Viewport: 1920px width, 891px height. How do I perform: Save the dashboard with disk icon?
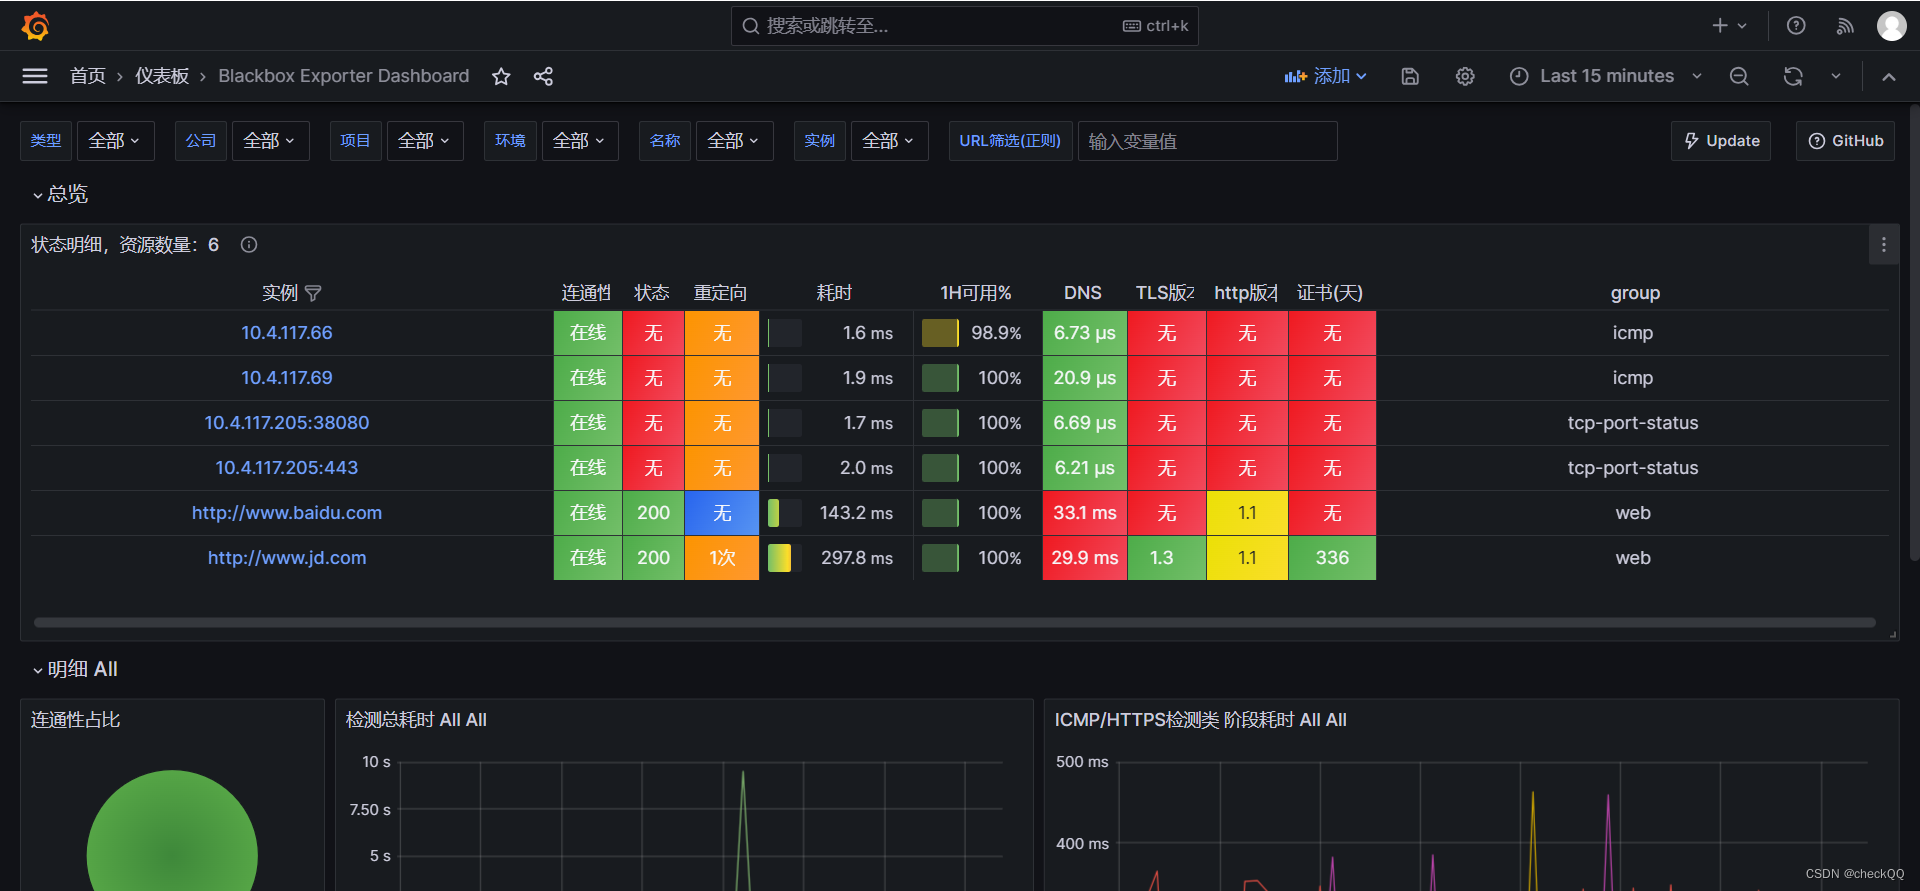coord(1410,76)
